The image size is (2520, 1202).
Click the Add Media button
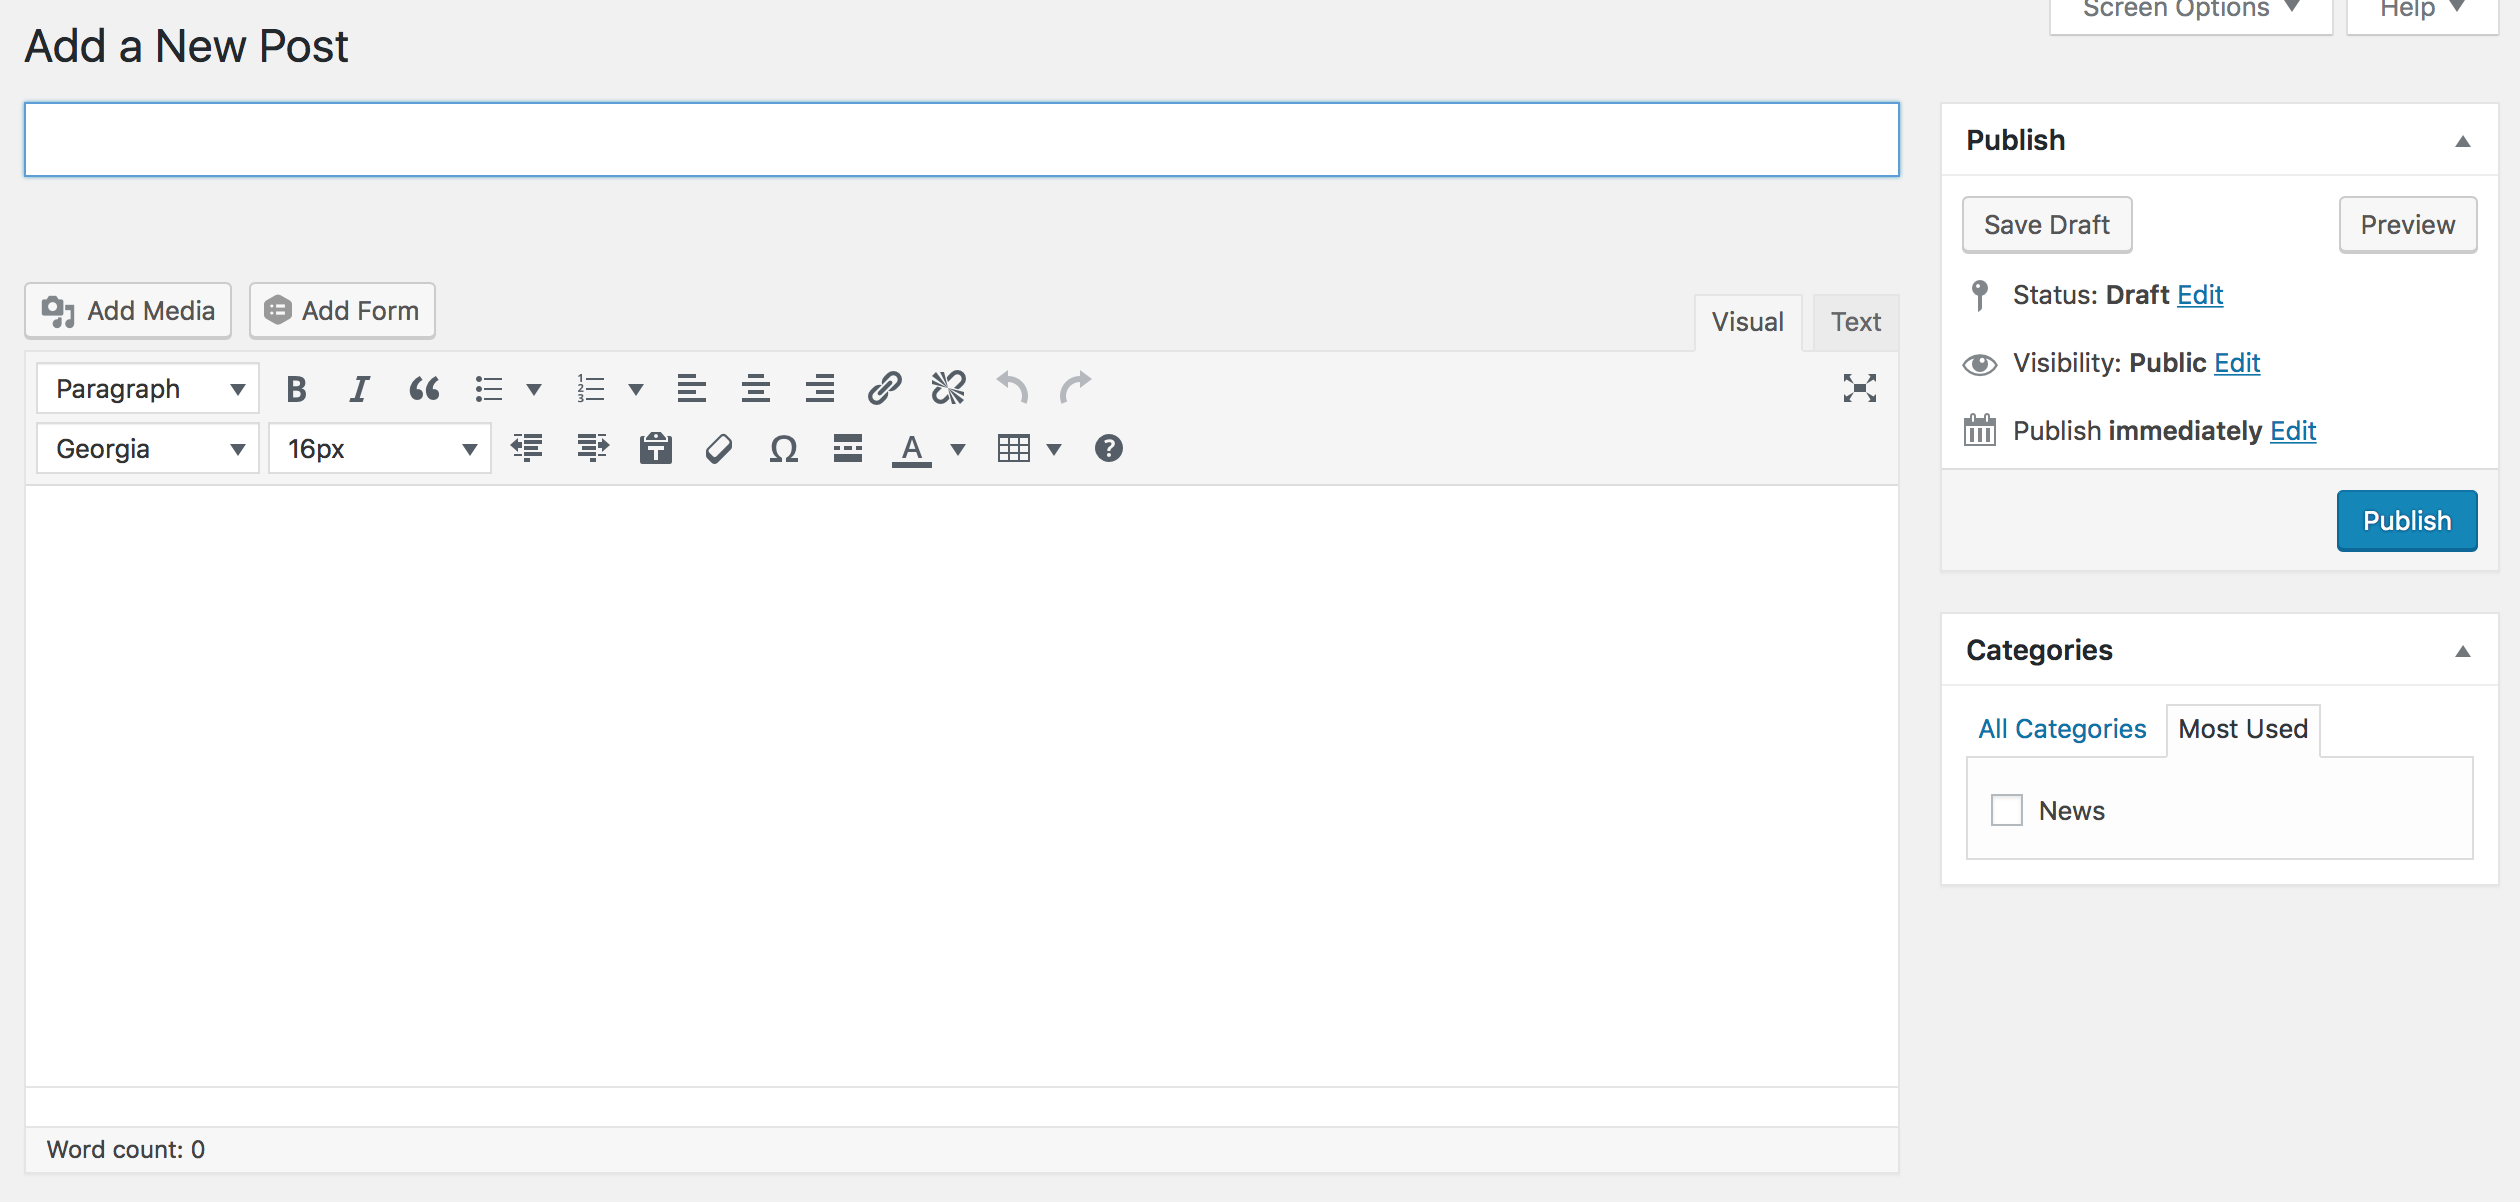point(128,311)
